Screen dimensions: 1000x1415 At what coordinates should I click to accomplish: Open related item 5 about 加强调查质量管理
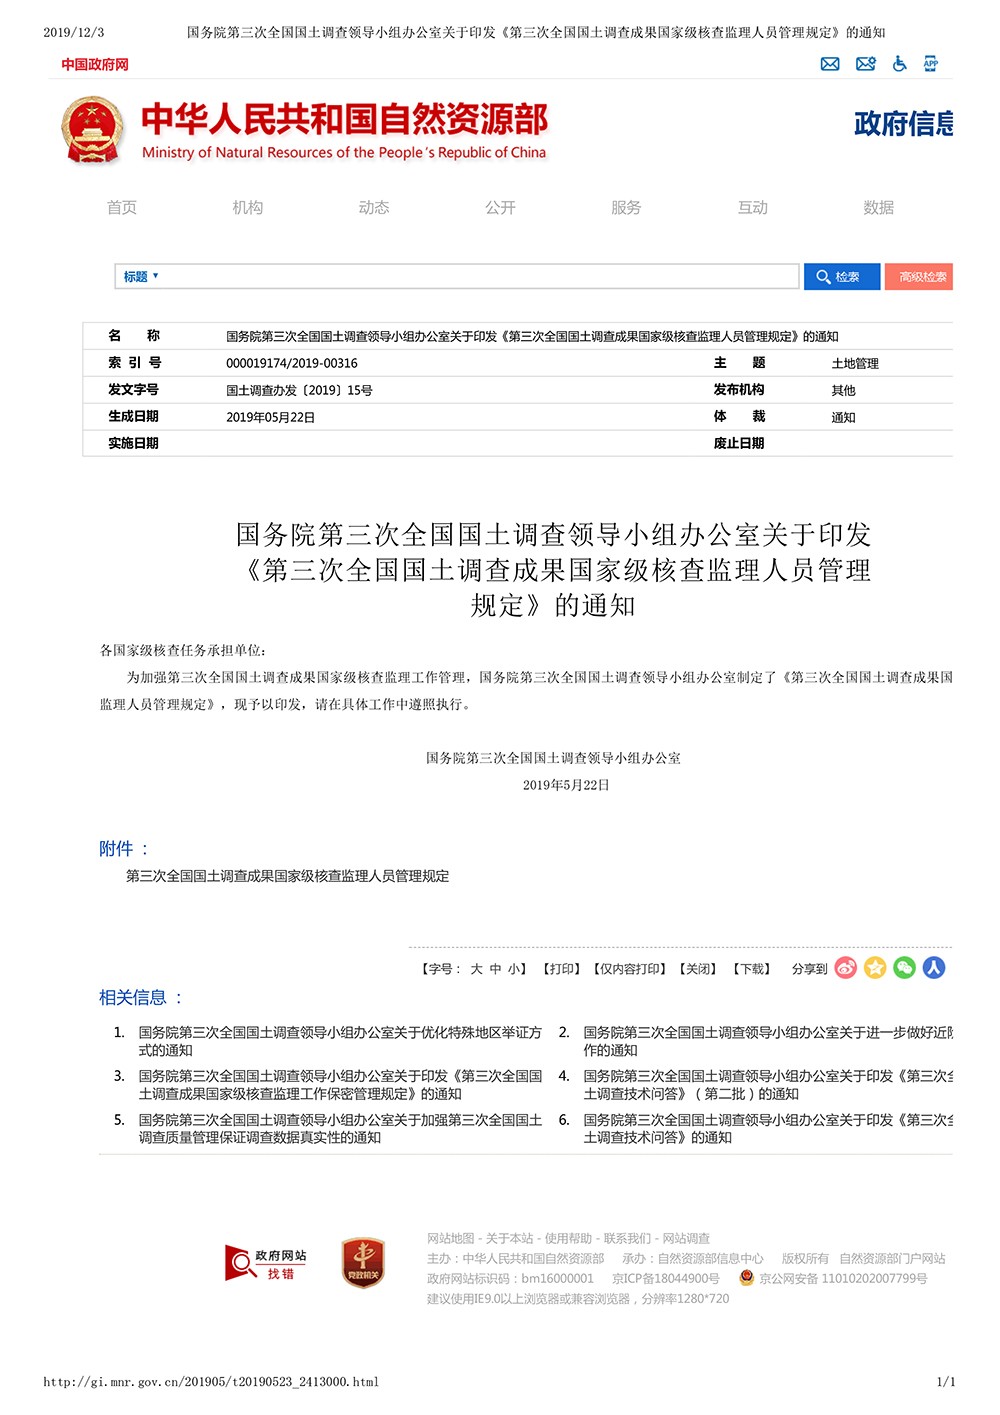pyautogui.click(x=340, y=1129)
